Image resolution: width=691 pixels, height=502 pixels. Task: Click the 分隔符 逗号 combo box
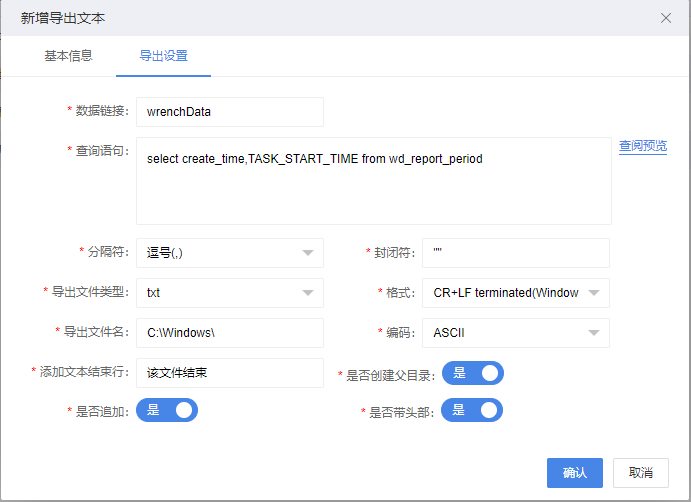pos(220,253)
